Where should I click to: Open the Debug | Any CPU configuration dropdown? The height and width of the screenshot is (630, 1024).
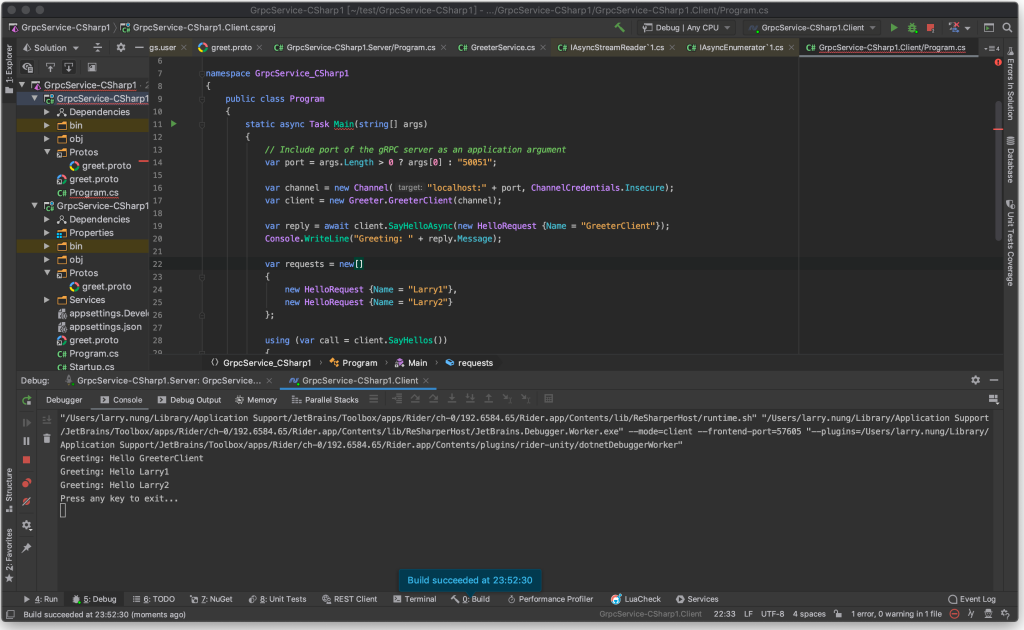coord(686,27)
